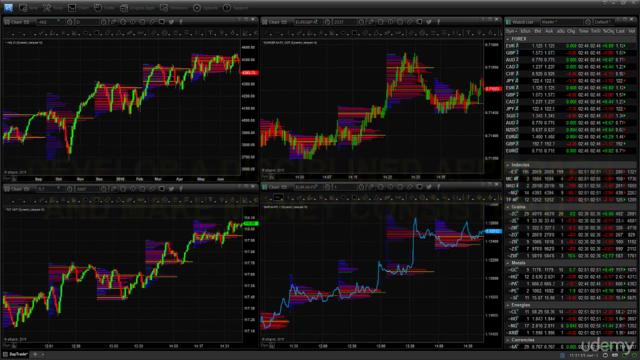Select ellipse drawing tool in NQ chart toolbar
Viewport: 640px width, 360px height.
86,33
